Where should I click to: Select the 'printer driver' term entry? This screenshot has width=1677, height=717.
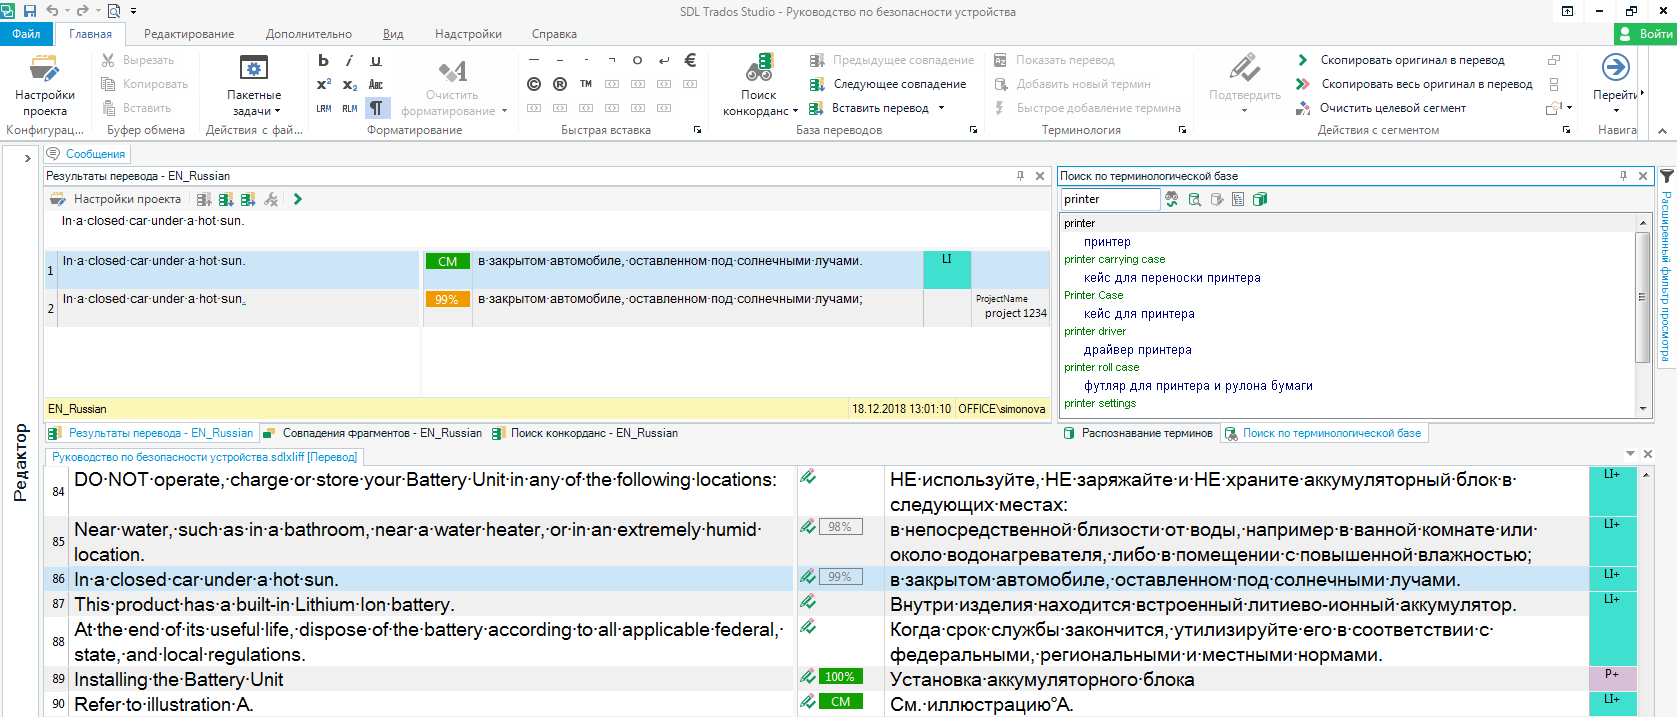[1095, 331]
